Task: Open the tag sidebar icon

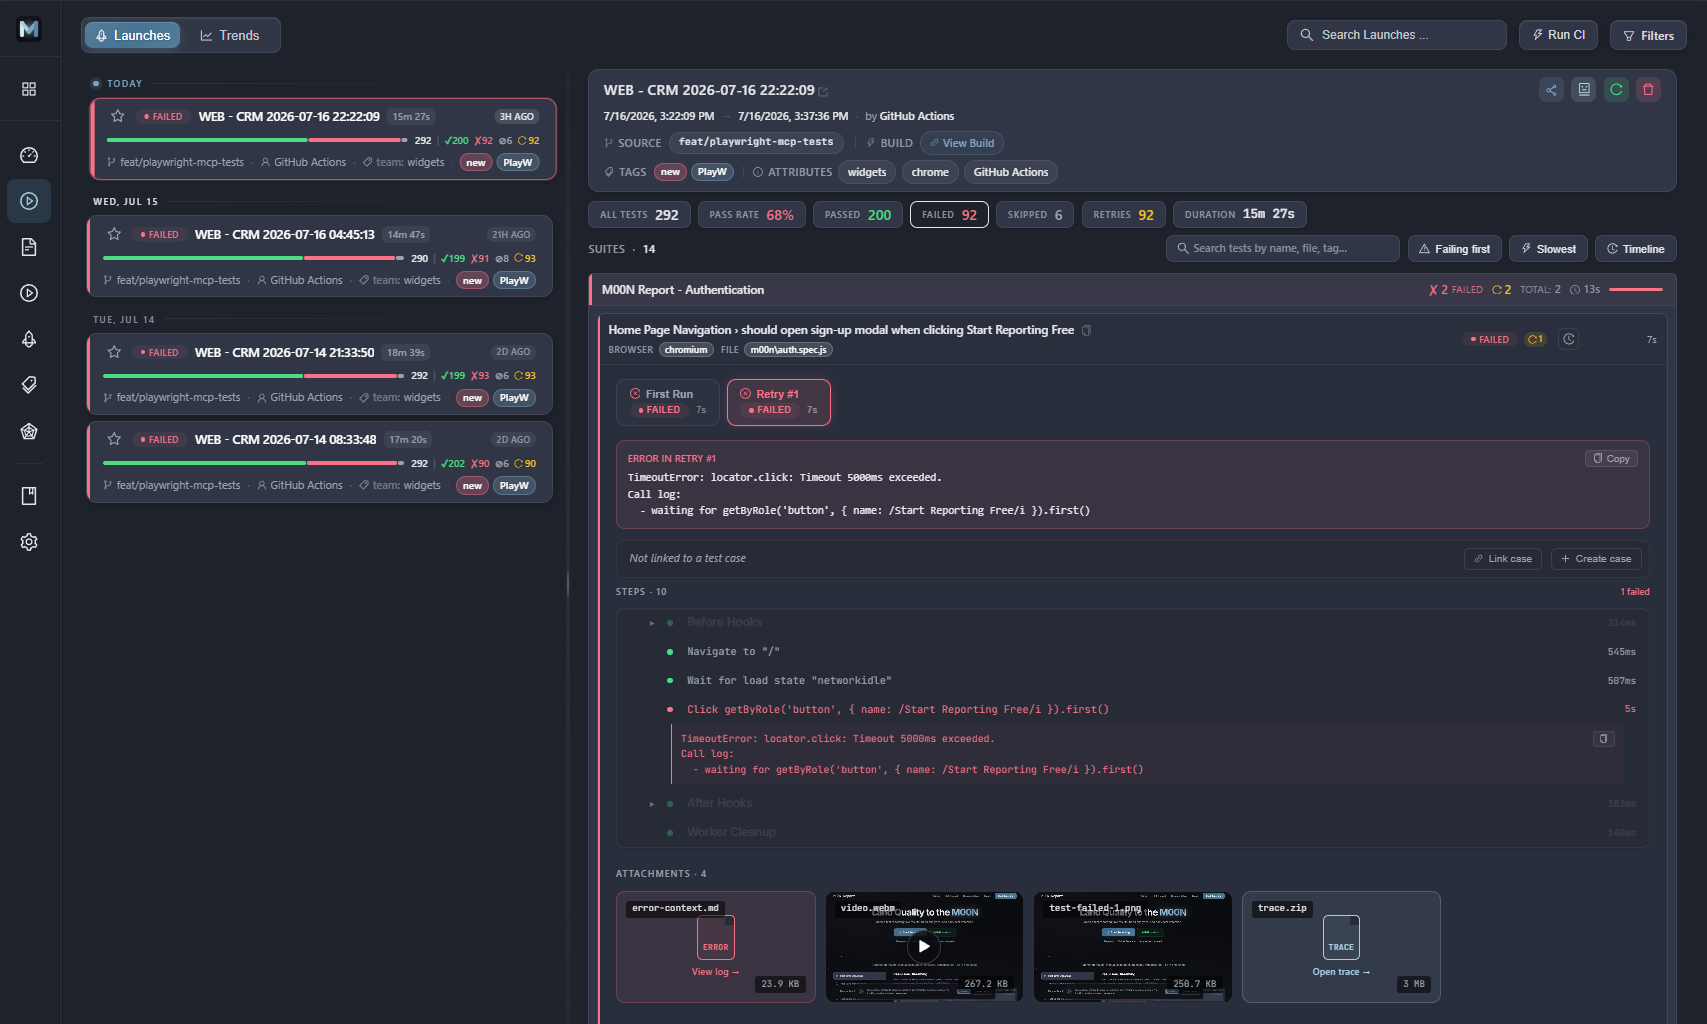Action: click(x=29, y=385)
